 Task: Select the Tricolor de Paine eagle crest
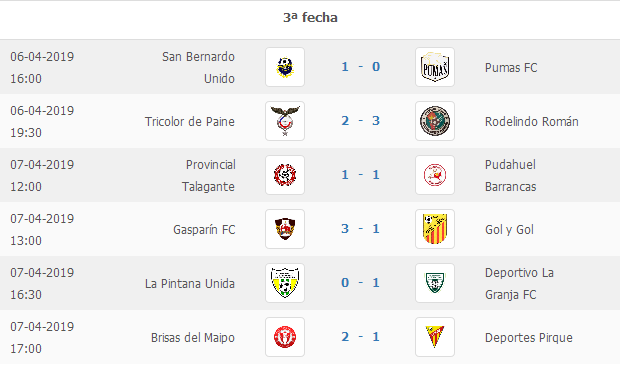coord(285,121)
